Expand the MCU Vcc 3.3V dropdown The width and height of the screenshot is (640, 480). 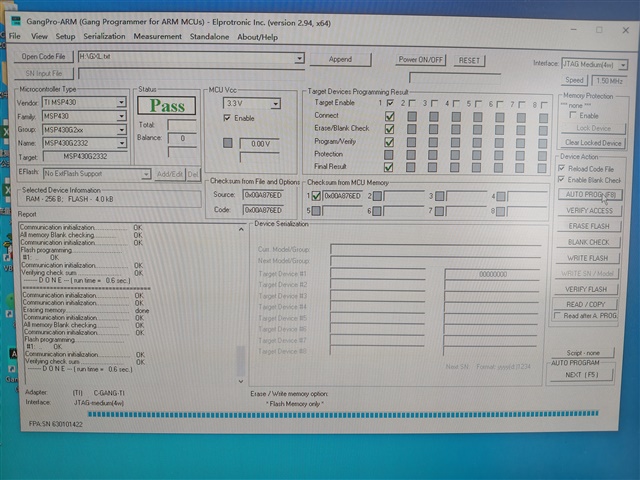tap(276, 104)
